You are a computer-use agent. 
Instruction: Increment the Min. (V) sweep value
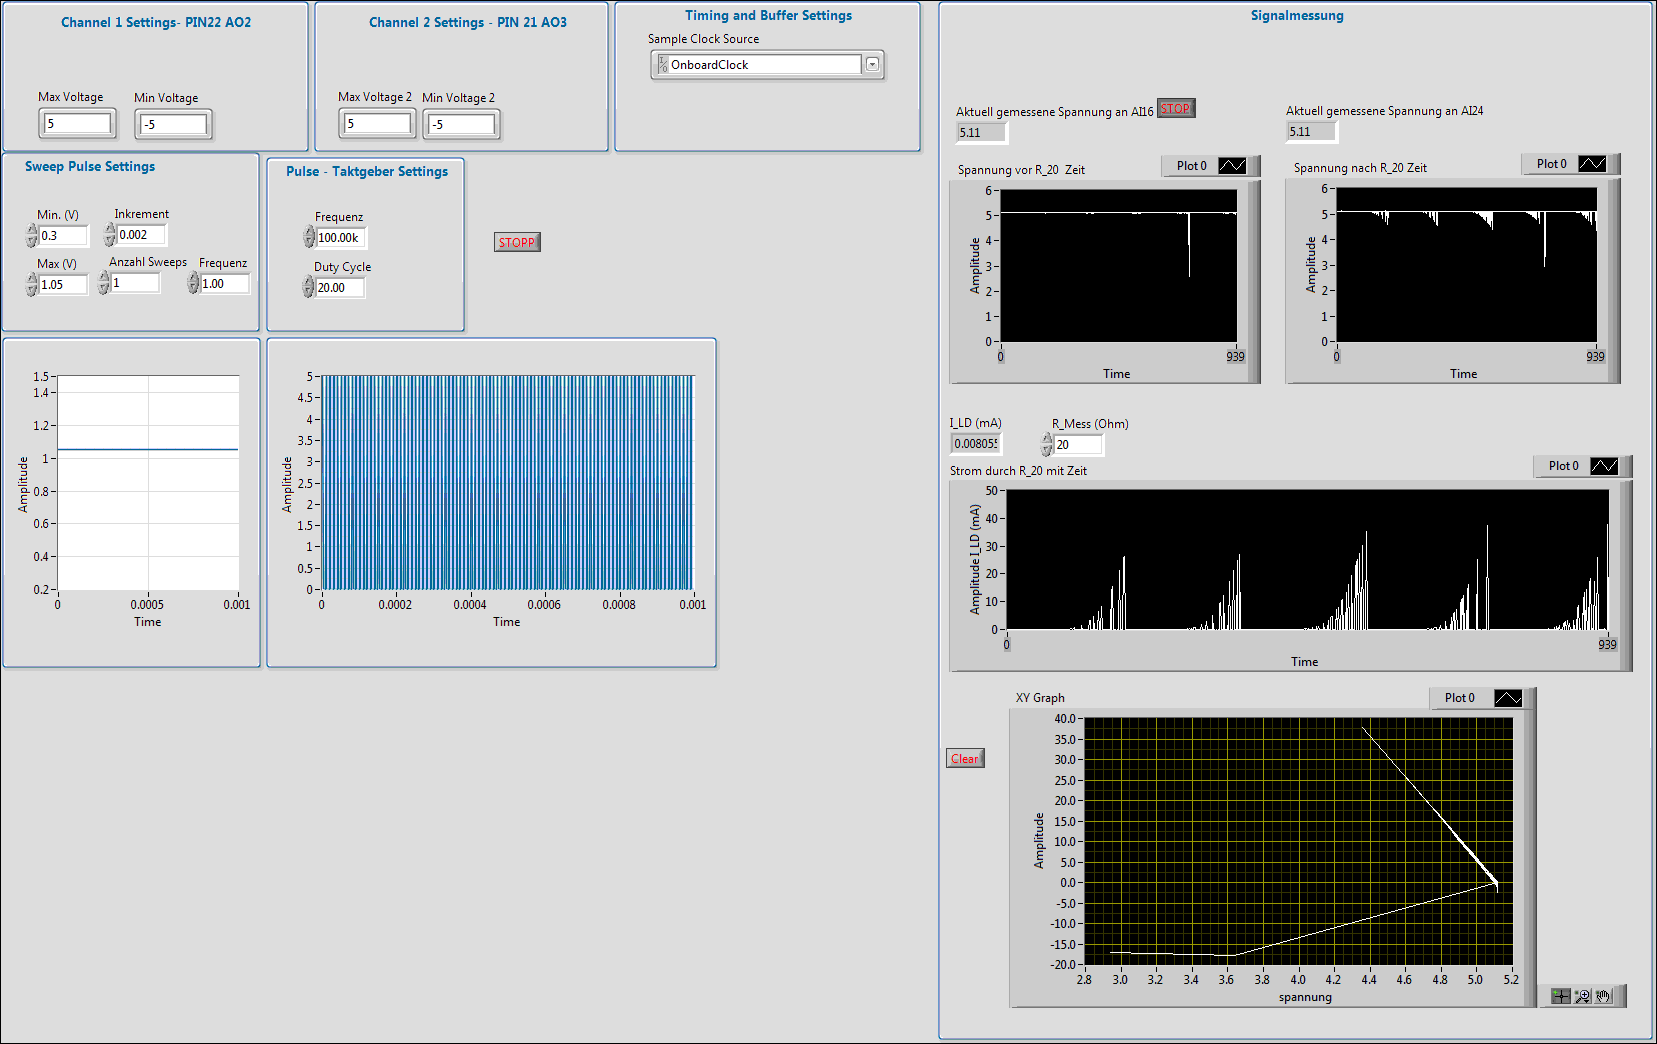point(32,230)
